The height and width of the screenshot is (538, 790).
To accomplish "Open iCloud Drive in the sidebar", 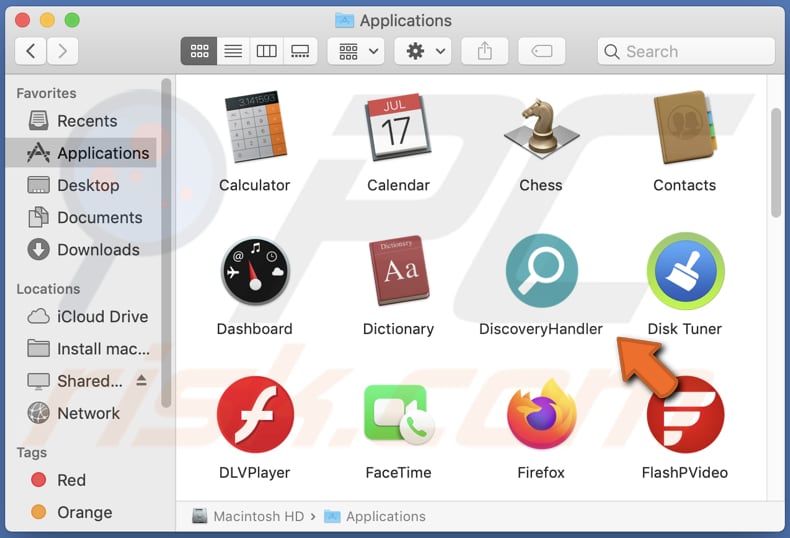I will (x=81, y=316).
